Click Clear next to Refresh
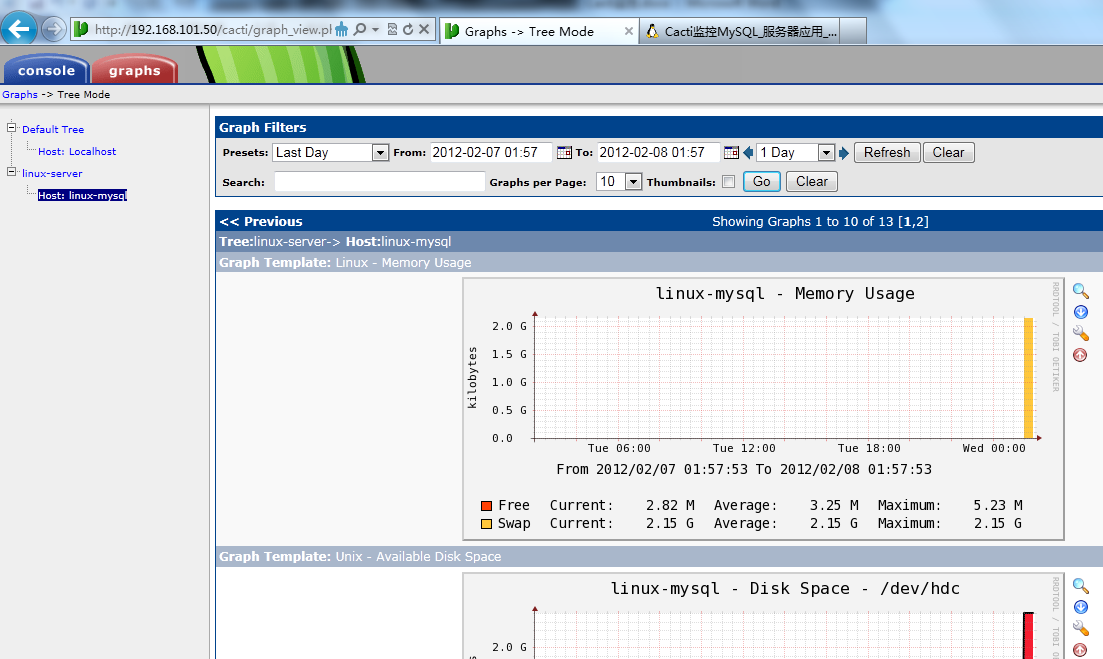Viewport: 1103px width, 659px height. (x=948, y=153)
